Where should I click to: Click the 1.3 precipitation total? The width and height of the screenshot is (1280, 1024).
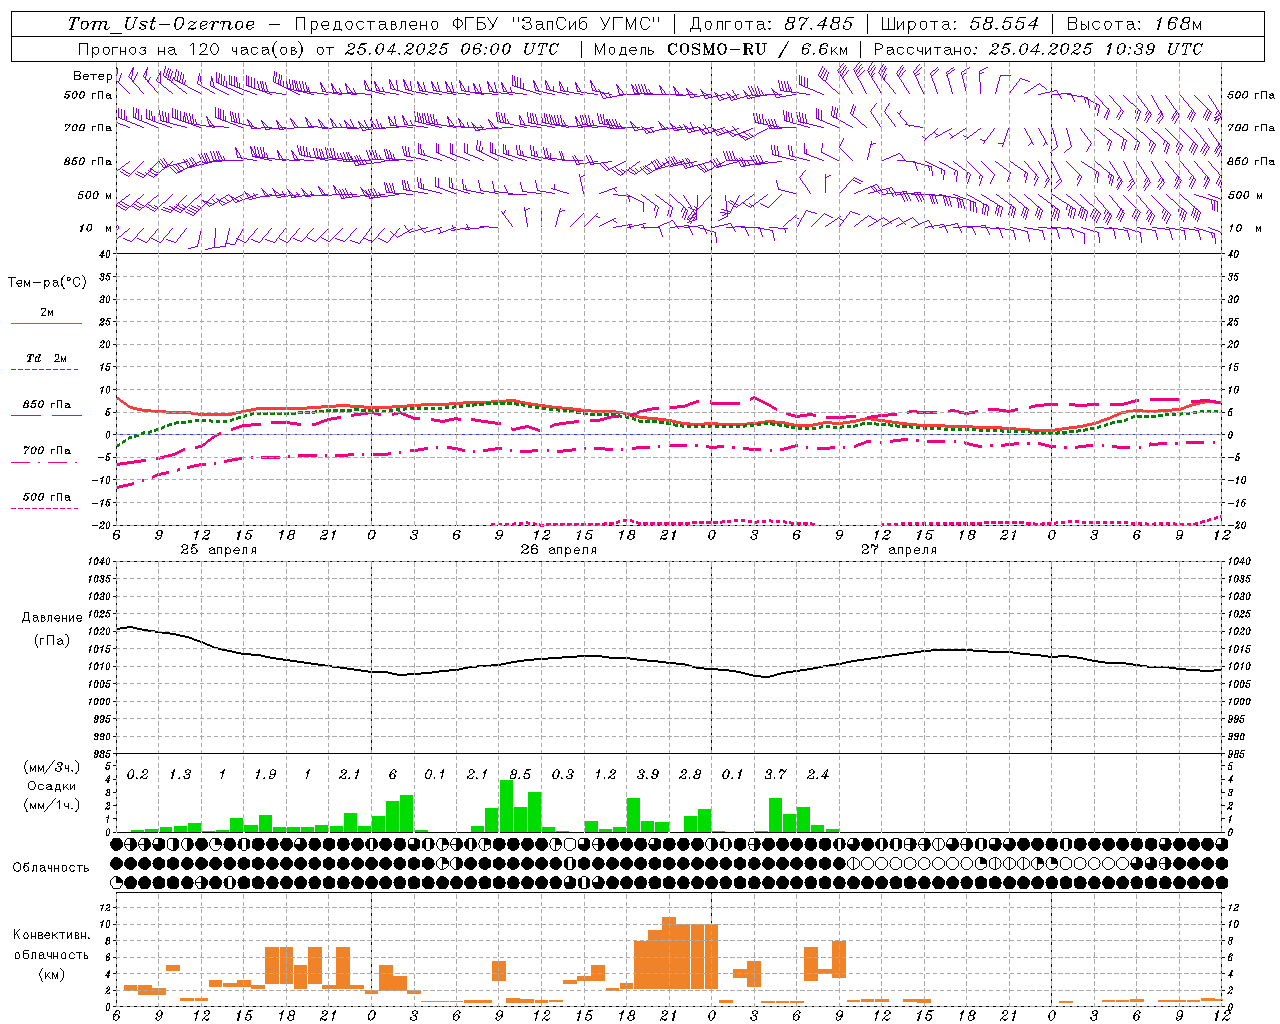click(x=180, y=774)
